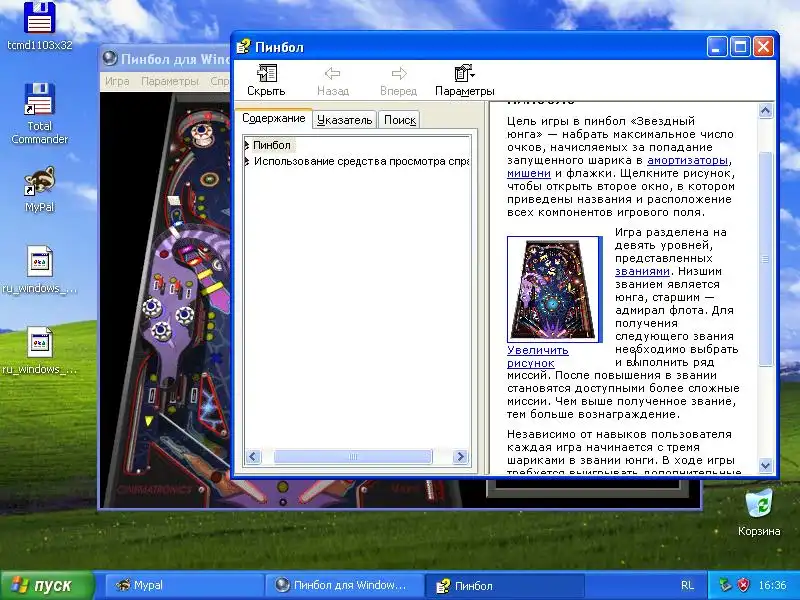
Task: Switch to Пинбол help taskbar button
Action: pyautogui.click(x=505, y=585)
